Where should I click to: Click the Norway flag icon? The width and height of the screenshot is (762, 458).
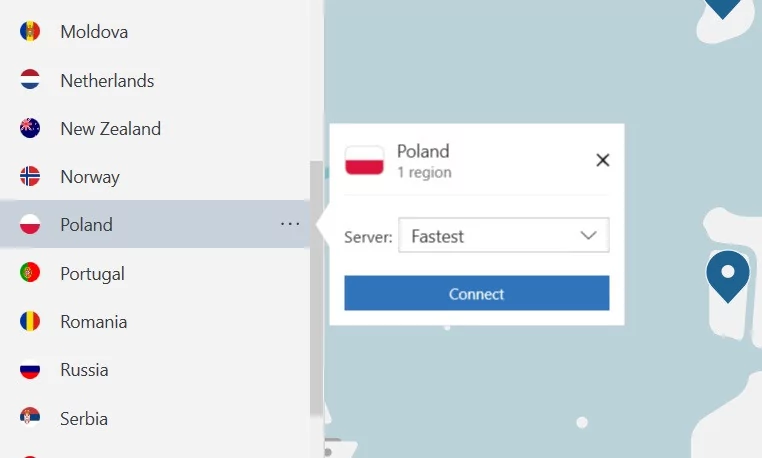point(30,176)
